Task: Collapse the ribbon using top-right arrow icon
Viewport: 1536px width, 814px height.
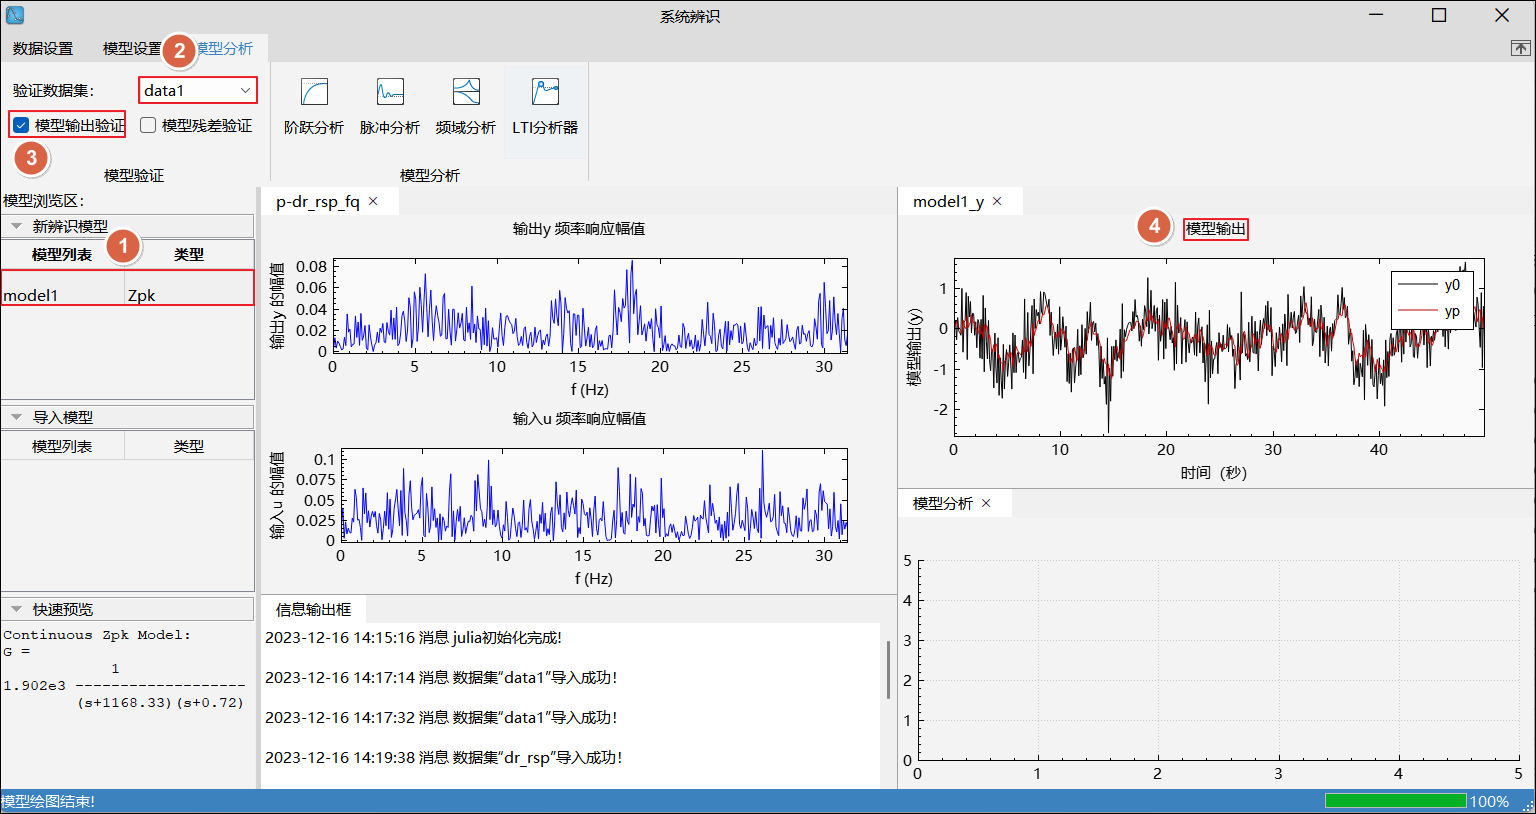Action: pos(1520,48)
